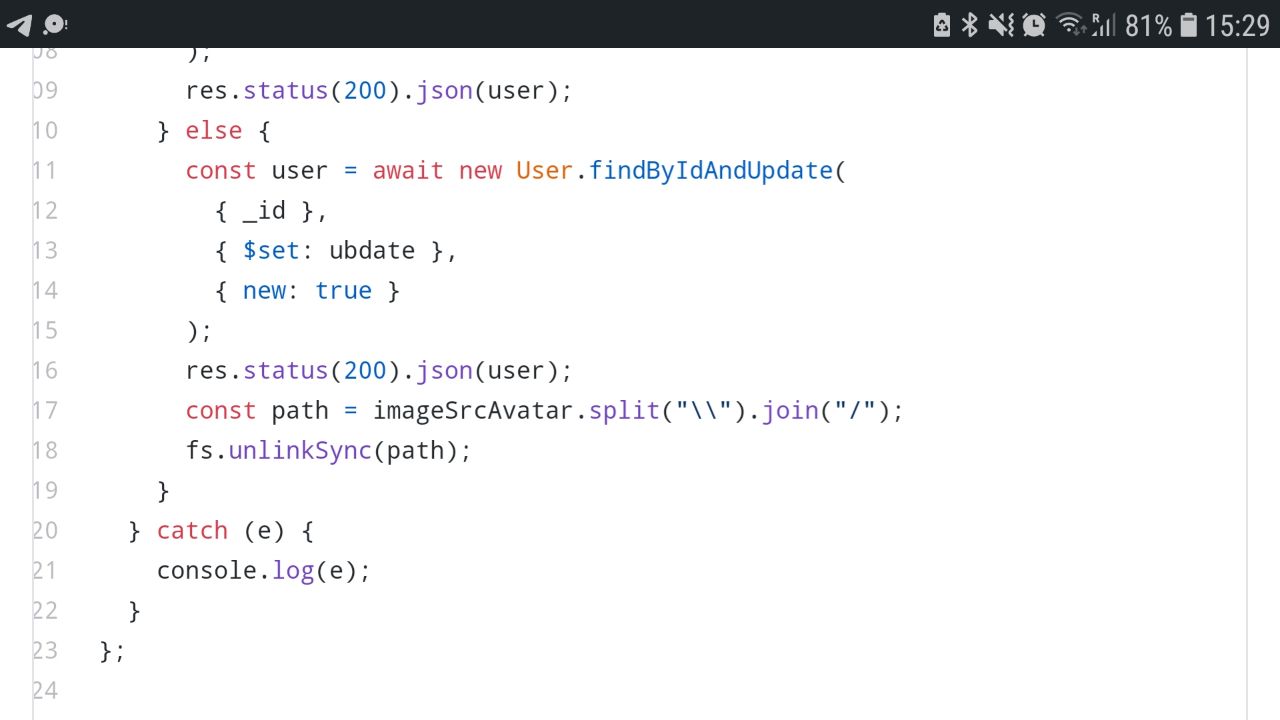
Task: Tap the 81% battery percentage text
Action: pos(1148,26)
